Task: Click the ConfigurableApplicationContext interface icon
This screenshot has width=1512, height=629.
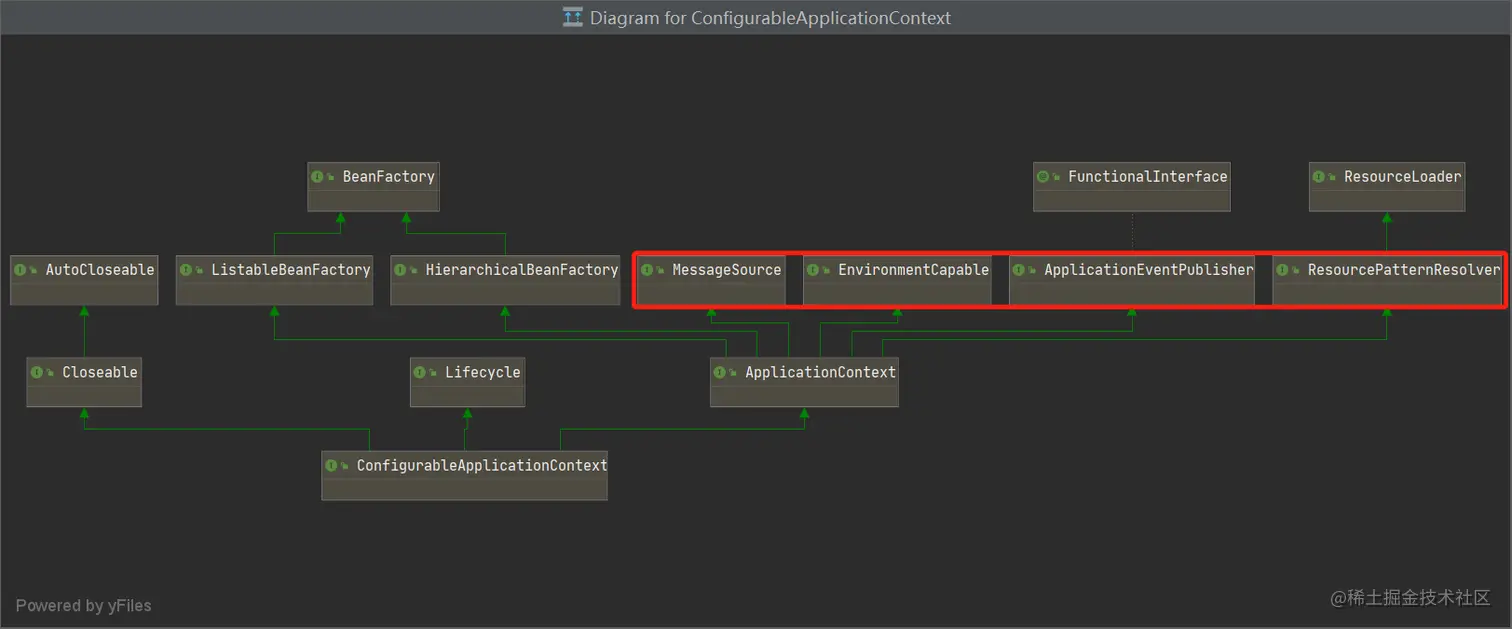Action: pos(331,466)
